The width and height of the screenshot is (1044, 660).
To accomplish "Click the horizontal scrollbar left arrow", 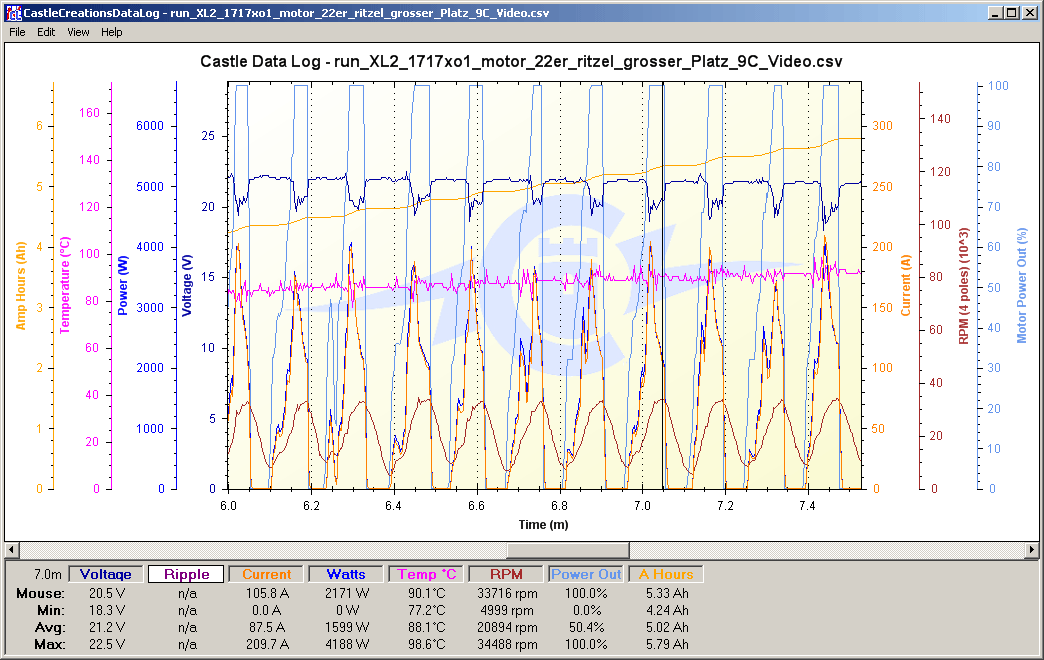I will pos(11,550).
